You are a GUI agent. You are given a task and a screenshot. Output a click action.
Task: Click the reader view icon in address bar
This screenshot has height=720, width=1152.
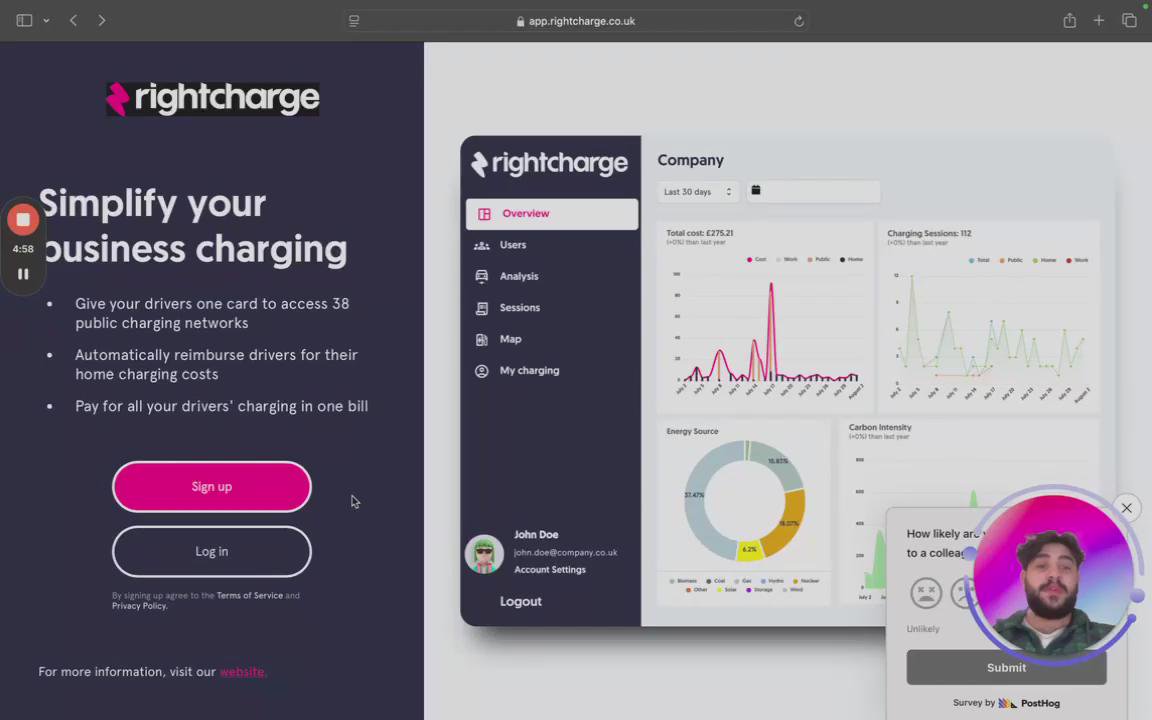click(354, 21)
